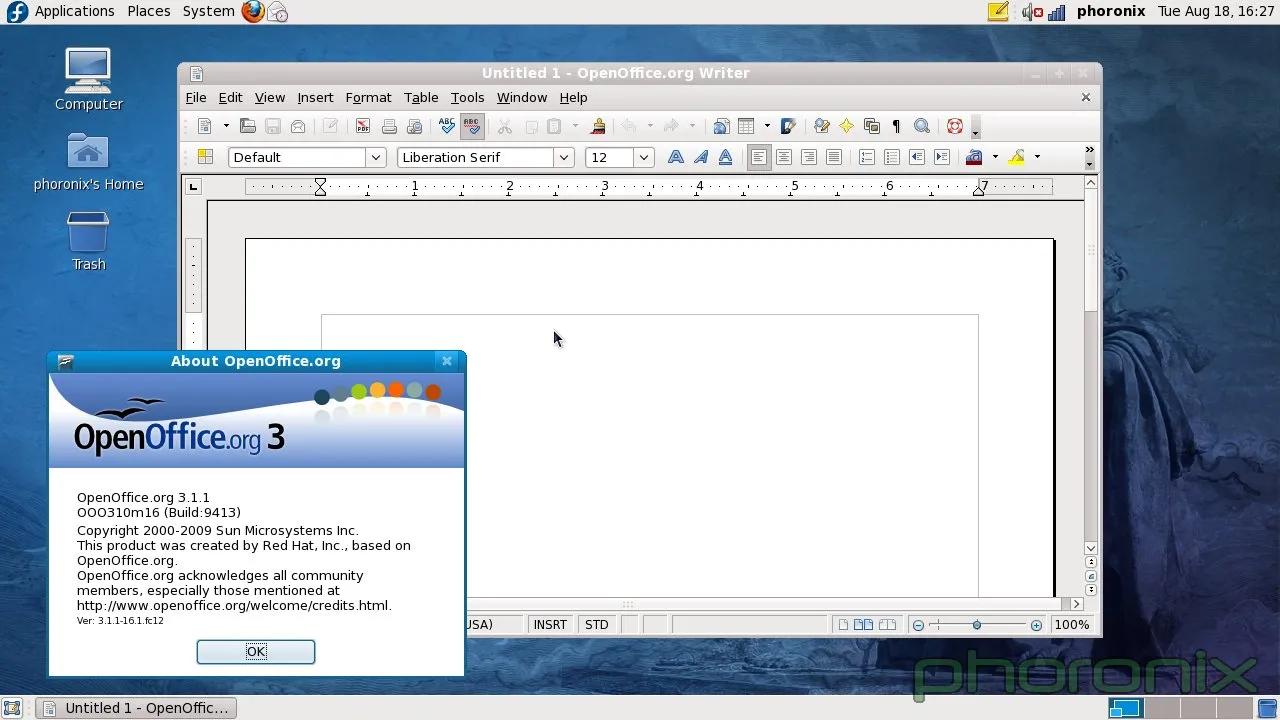Screen dimensions: 1280x720
Task: Open the File menu
Action: 196,97
